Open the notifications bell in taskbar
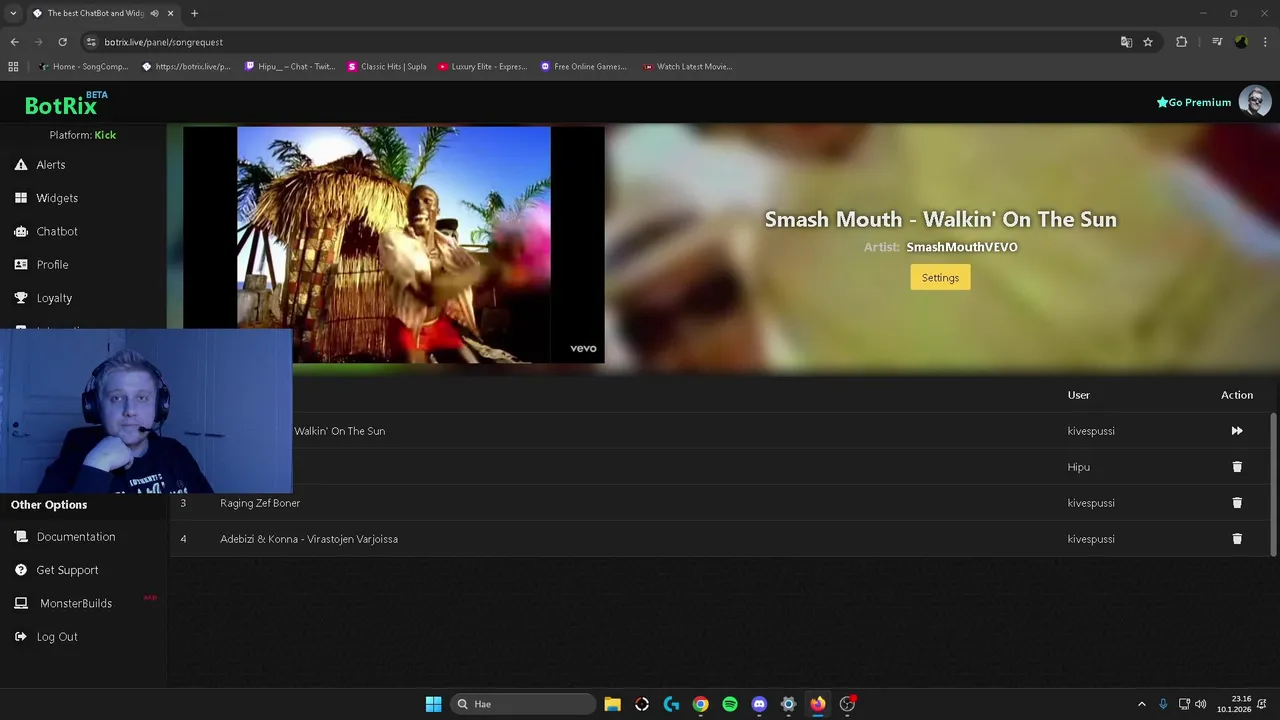Viewport: 1280px width, 720px height. [1264, 704]
